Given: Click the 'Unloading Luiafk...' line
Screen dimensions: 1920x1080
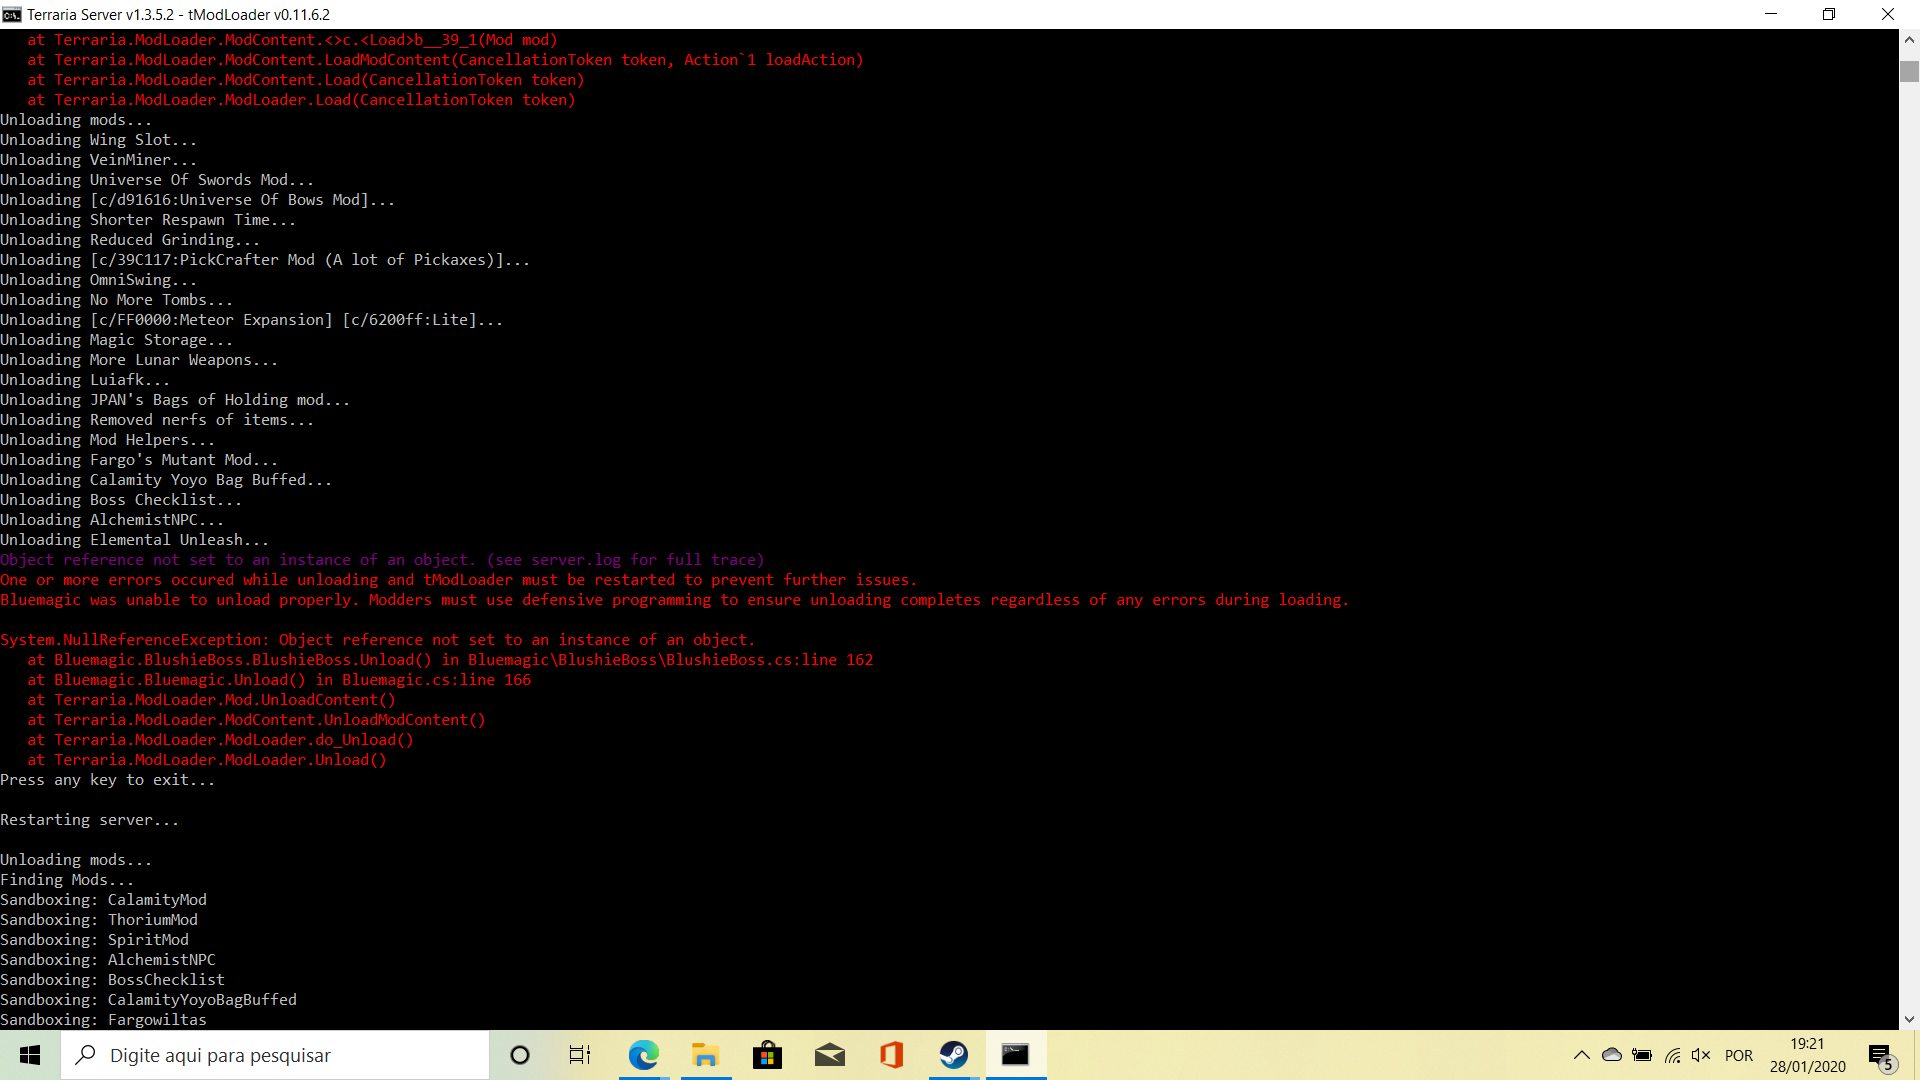Looking at the screenshot, I should click(x=85, y=380).
